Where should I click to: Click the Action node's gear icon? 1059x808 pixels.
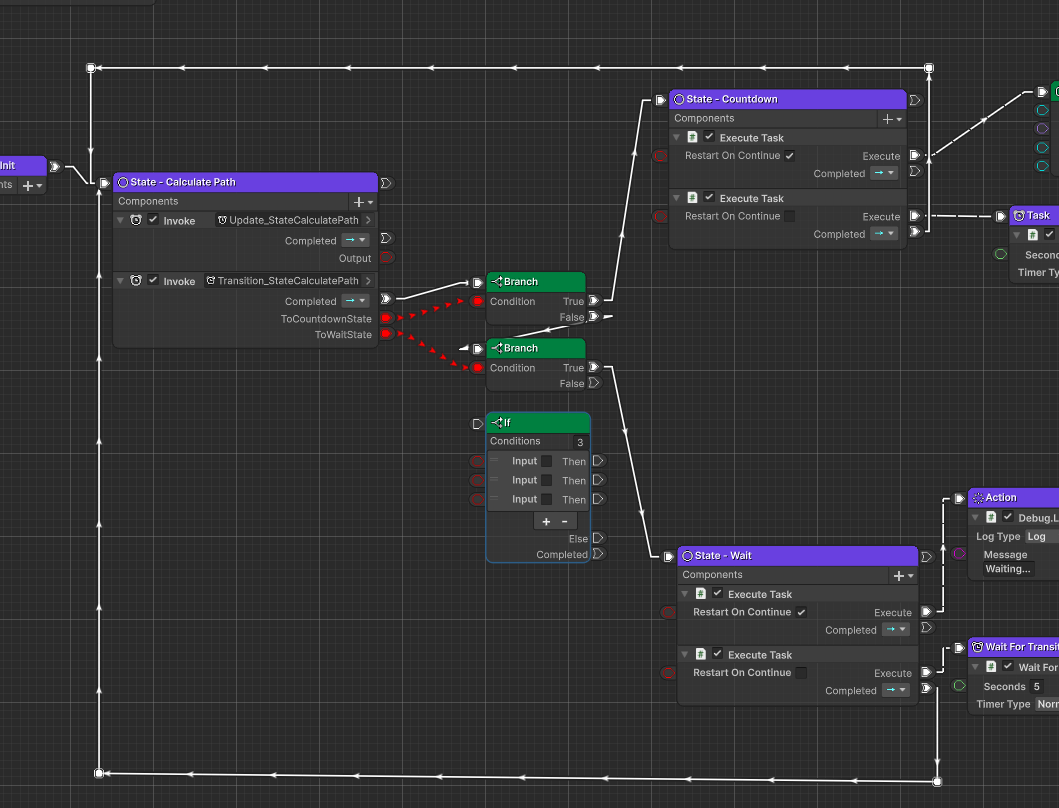pos(978,498)
